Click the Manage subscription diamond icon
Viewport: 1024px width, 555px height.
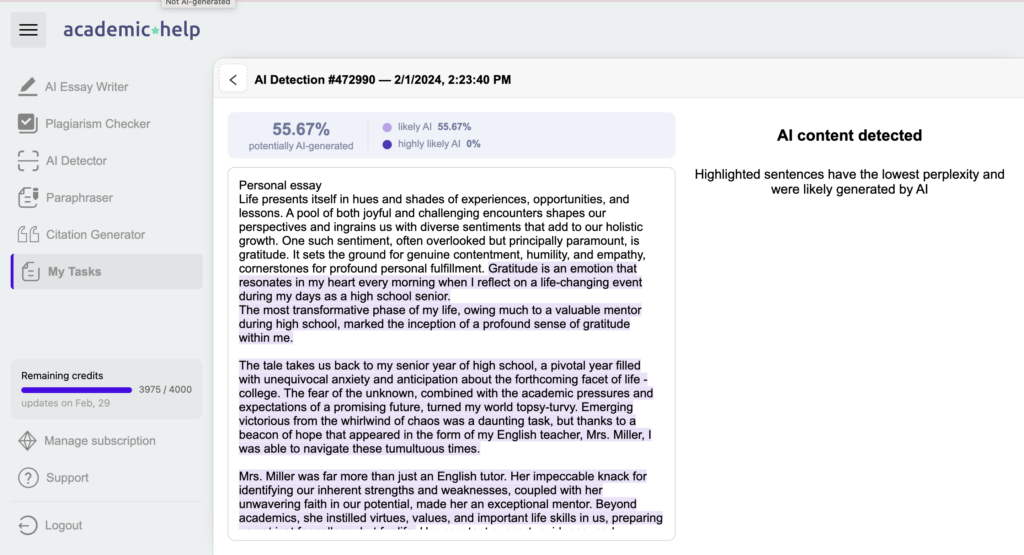pyautogui.click(x=28, y=441)
